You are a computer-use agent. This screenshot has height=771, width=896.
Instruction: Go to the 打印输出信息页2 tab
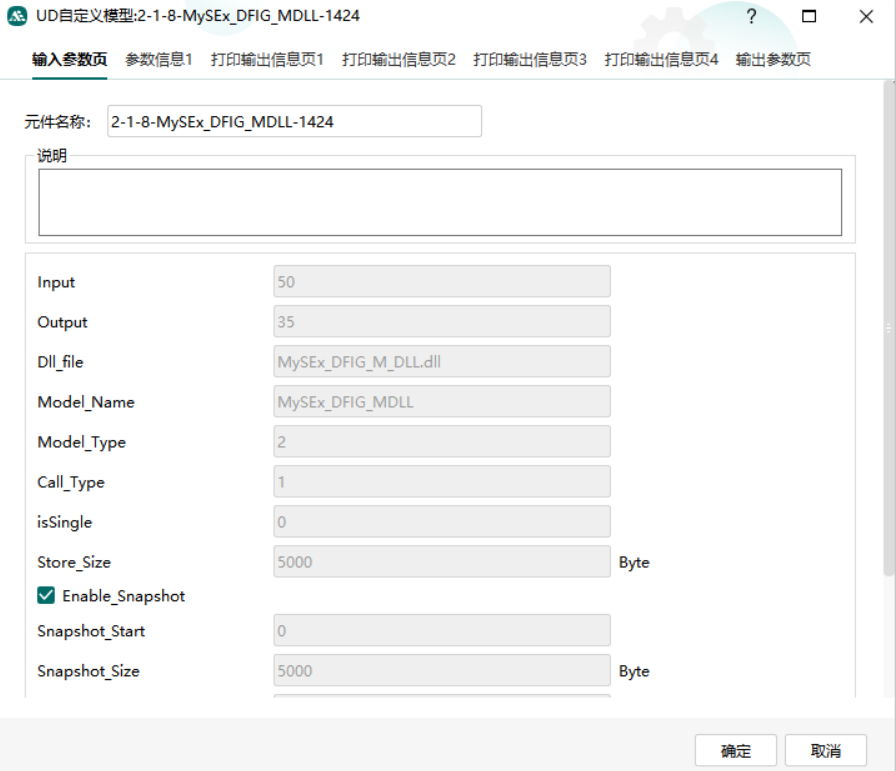point(398,60)
